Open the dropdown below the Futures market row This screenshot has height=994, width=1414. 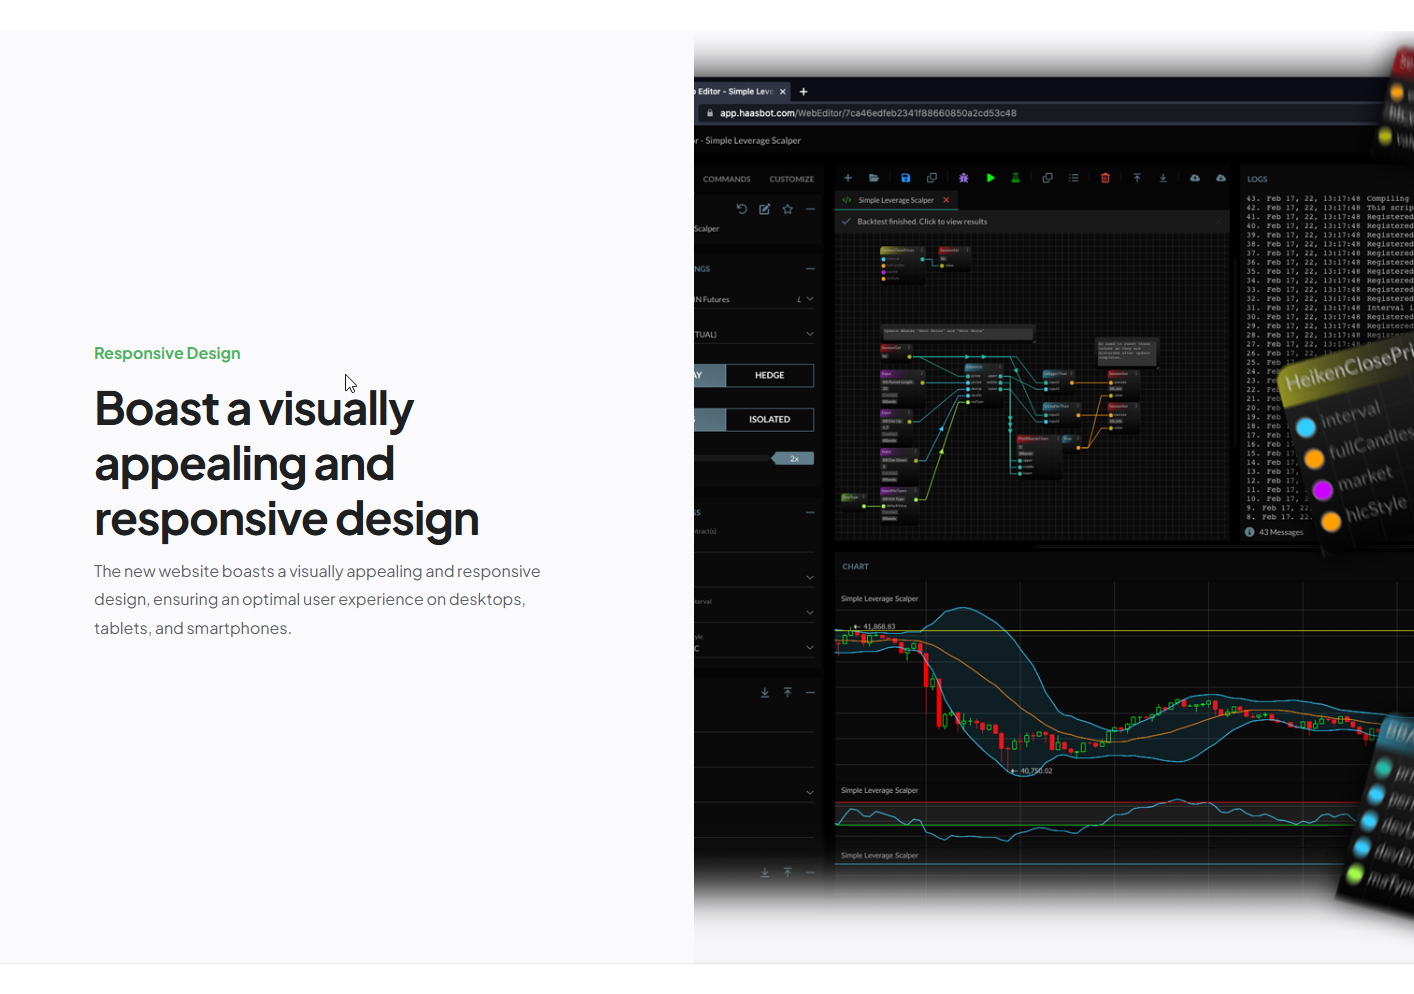810,334
